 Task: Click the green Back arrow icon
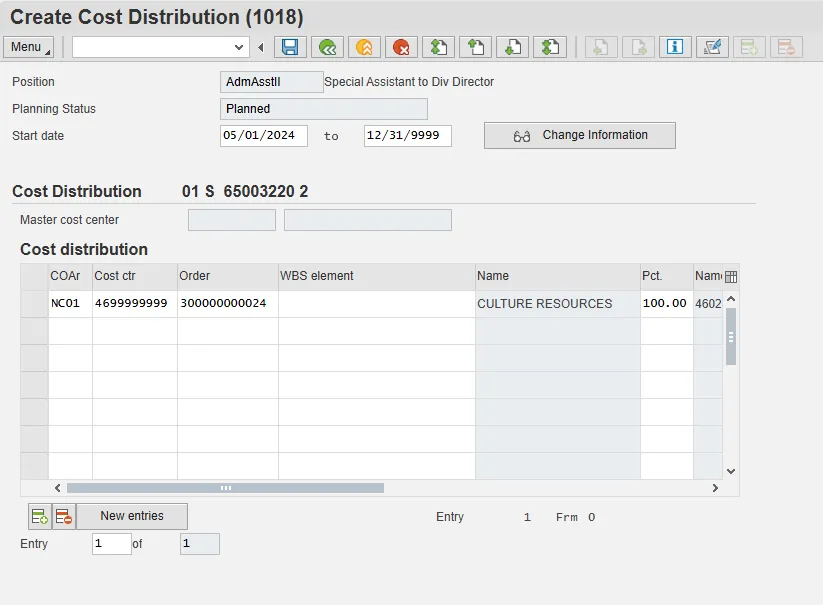(x=326, y=47)
